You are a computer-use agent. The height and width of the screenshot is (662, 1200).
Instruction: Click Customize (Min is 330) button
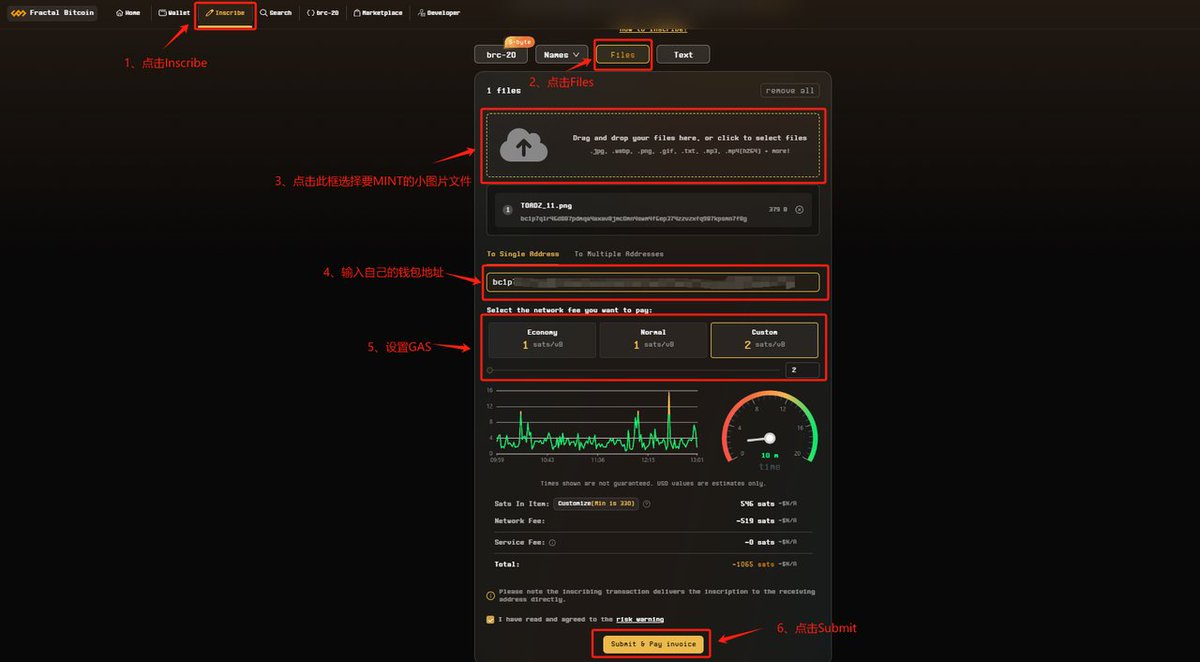point(596,504)
